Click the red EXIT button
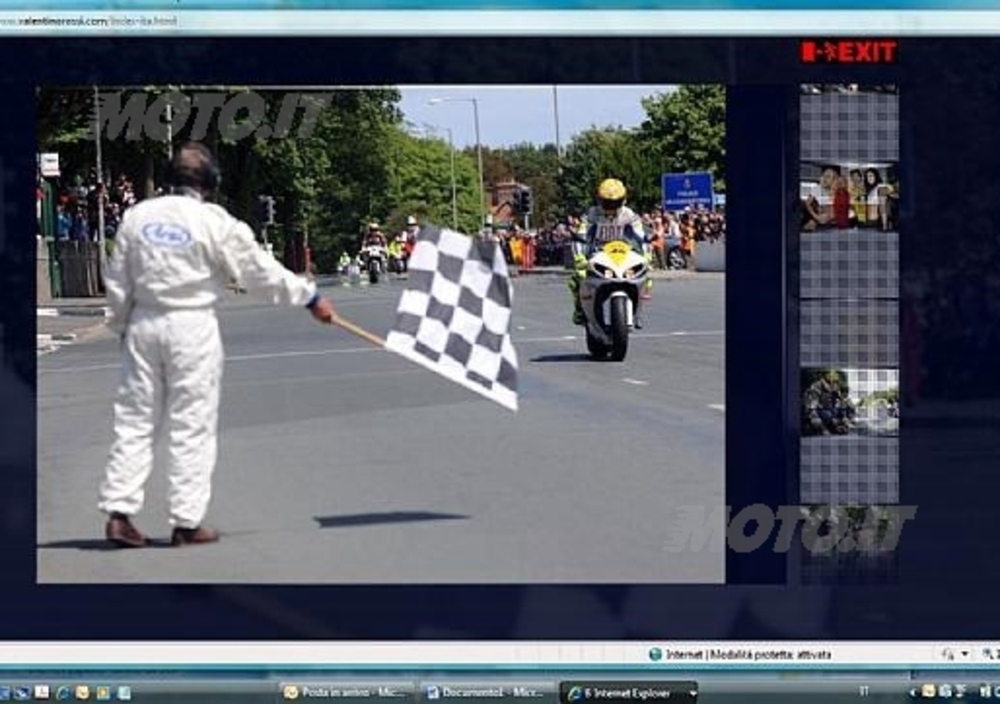Viewport: 1000px width, 704px height. tap(848, 52)
